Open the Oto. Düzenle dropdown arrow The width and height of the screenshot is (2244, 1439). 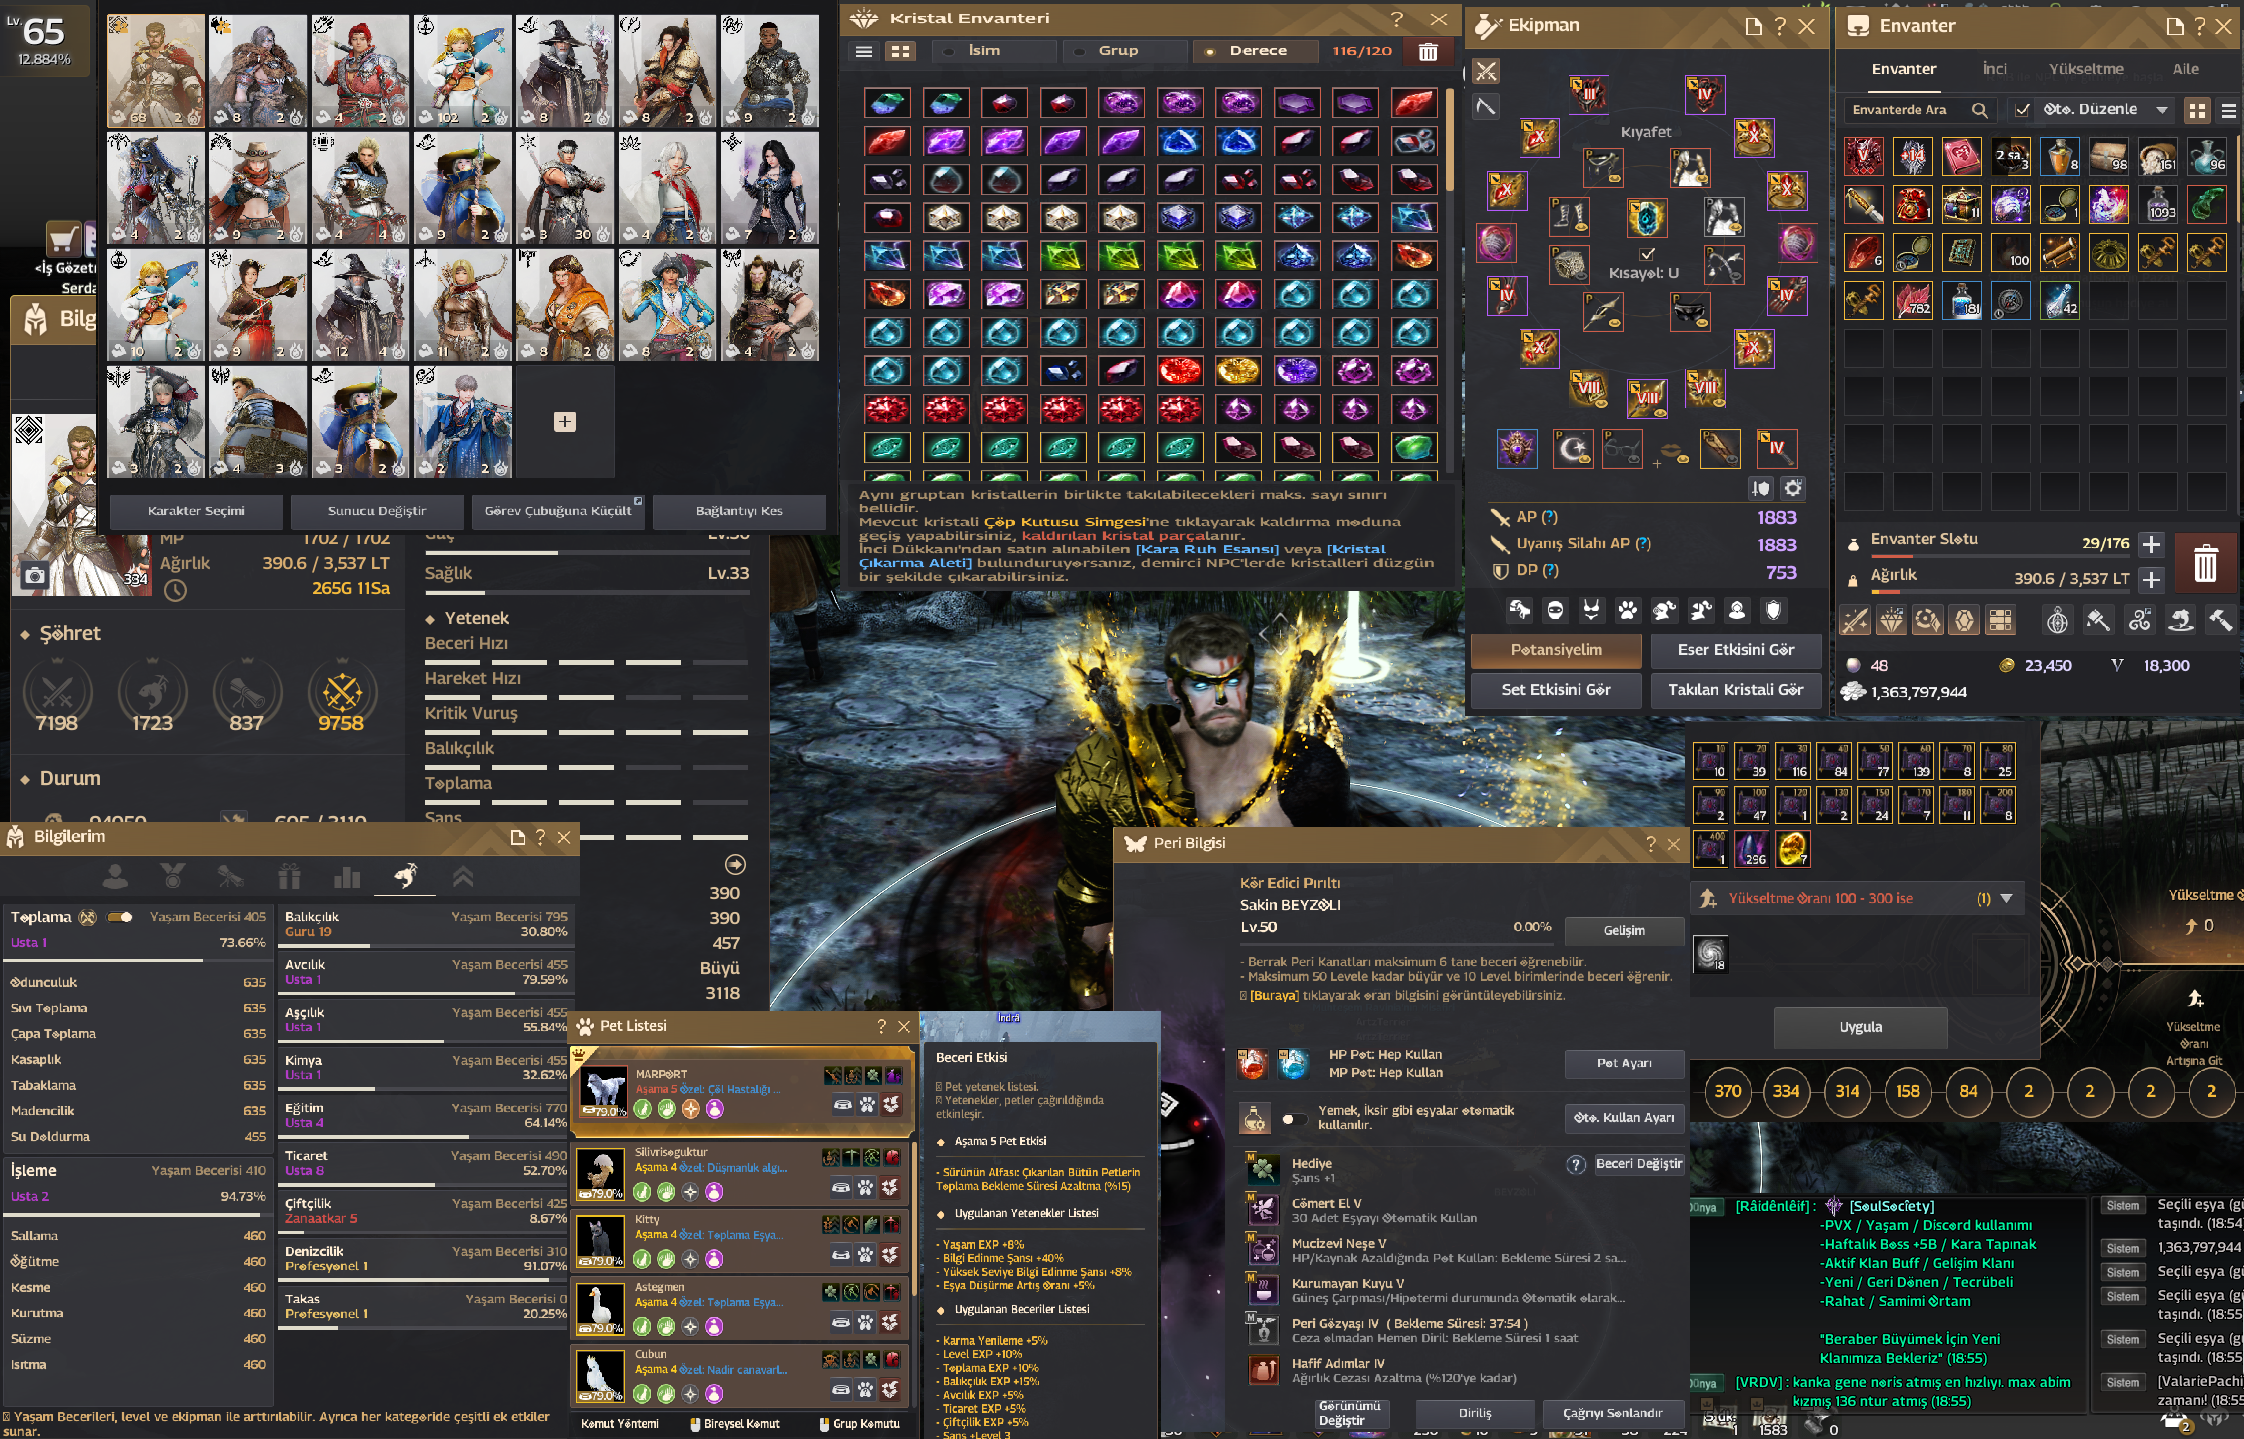tap(2161, 110)
